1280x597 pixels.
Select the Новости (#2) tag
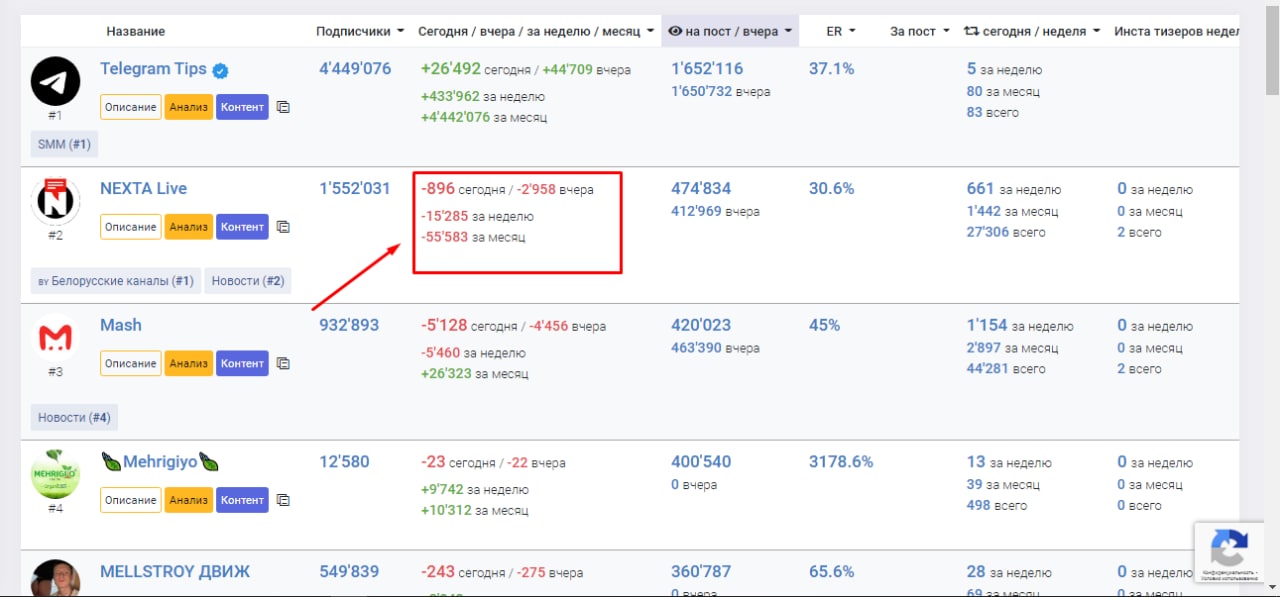pyautogui.click(x=248, y=281)
